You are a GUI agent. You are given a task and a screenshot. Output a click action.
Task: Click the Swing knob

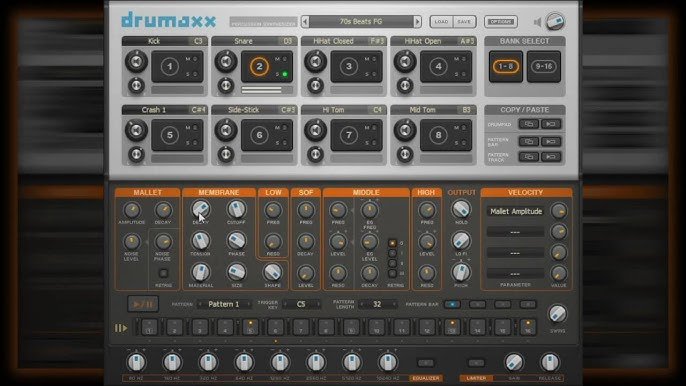[x=557, y=314]
